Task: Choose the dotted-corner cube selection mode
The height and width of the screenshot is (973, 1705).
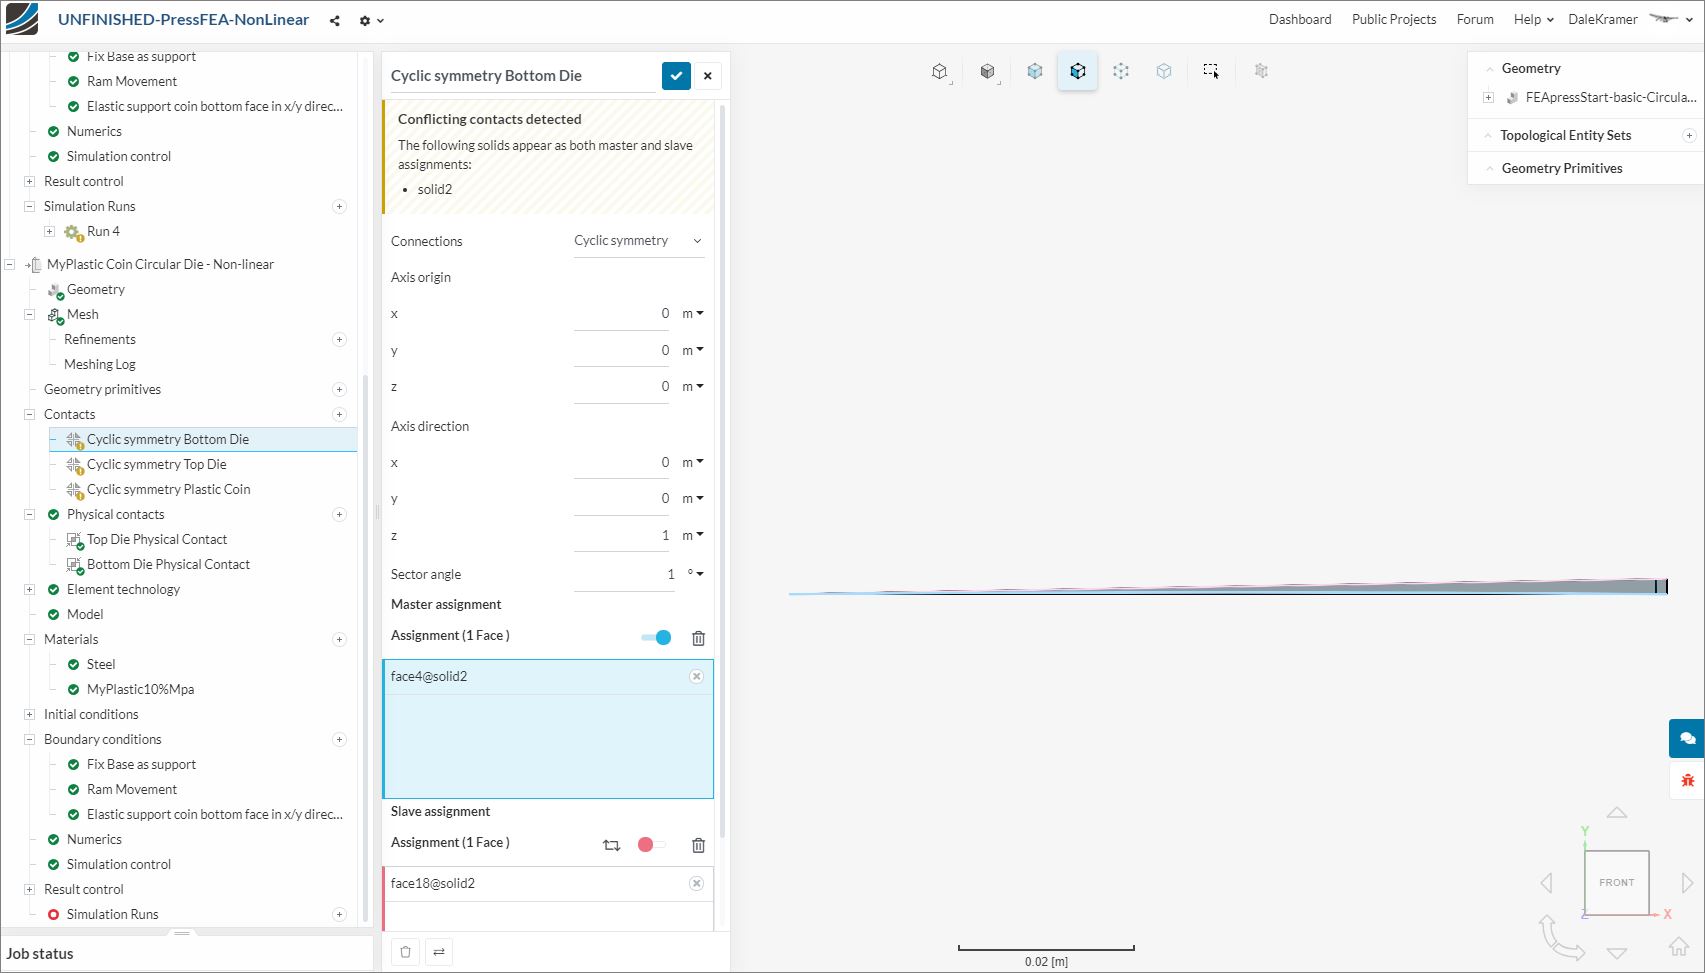Action: 1121,71
